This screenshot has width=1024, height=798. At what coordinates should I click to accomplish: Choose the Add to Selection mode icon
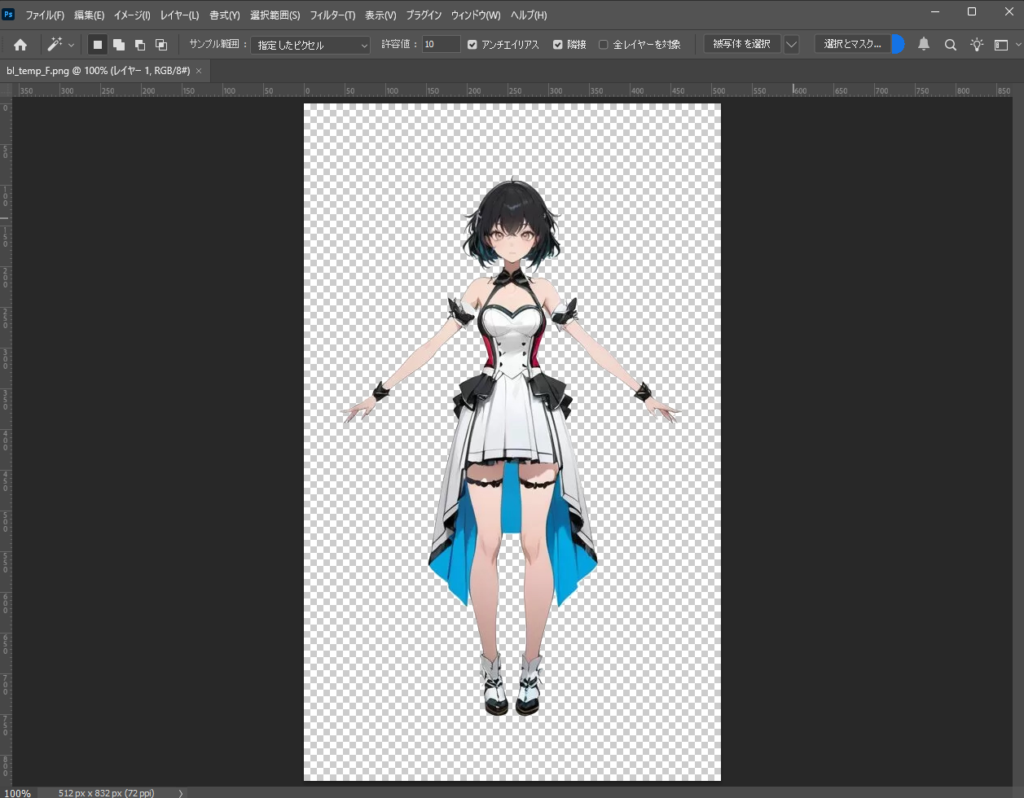118,45
